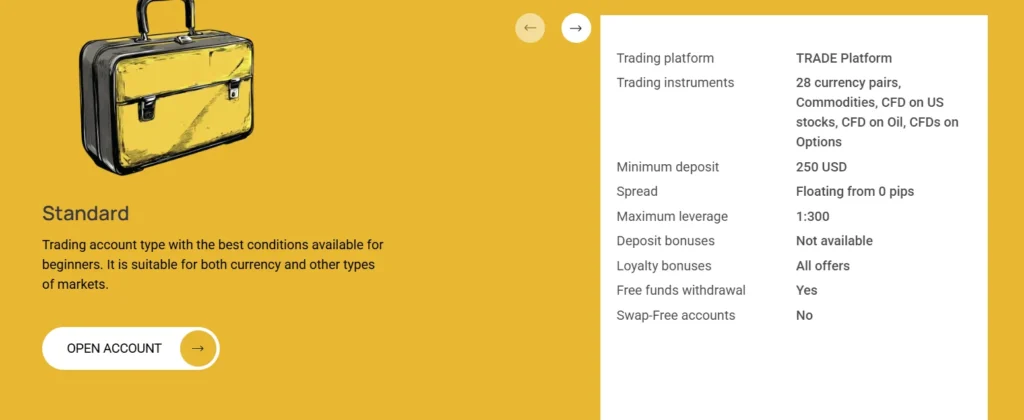Click the Trading platform label
The width and height of the screenshot is (1024, 420).
[665, 58]
